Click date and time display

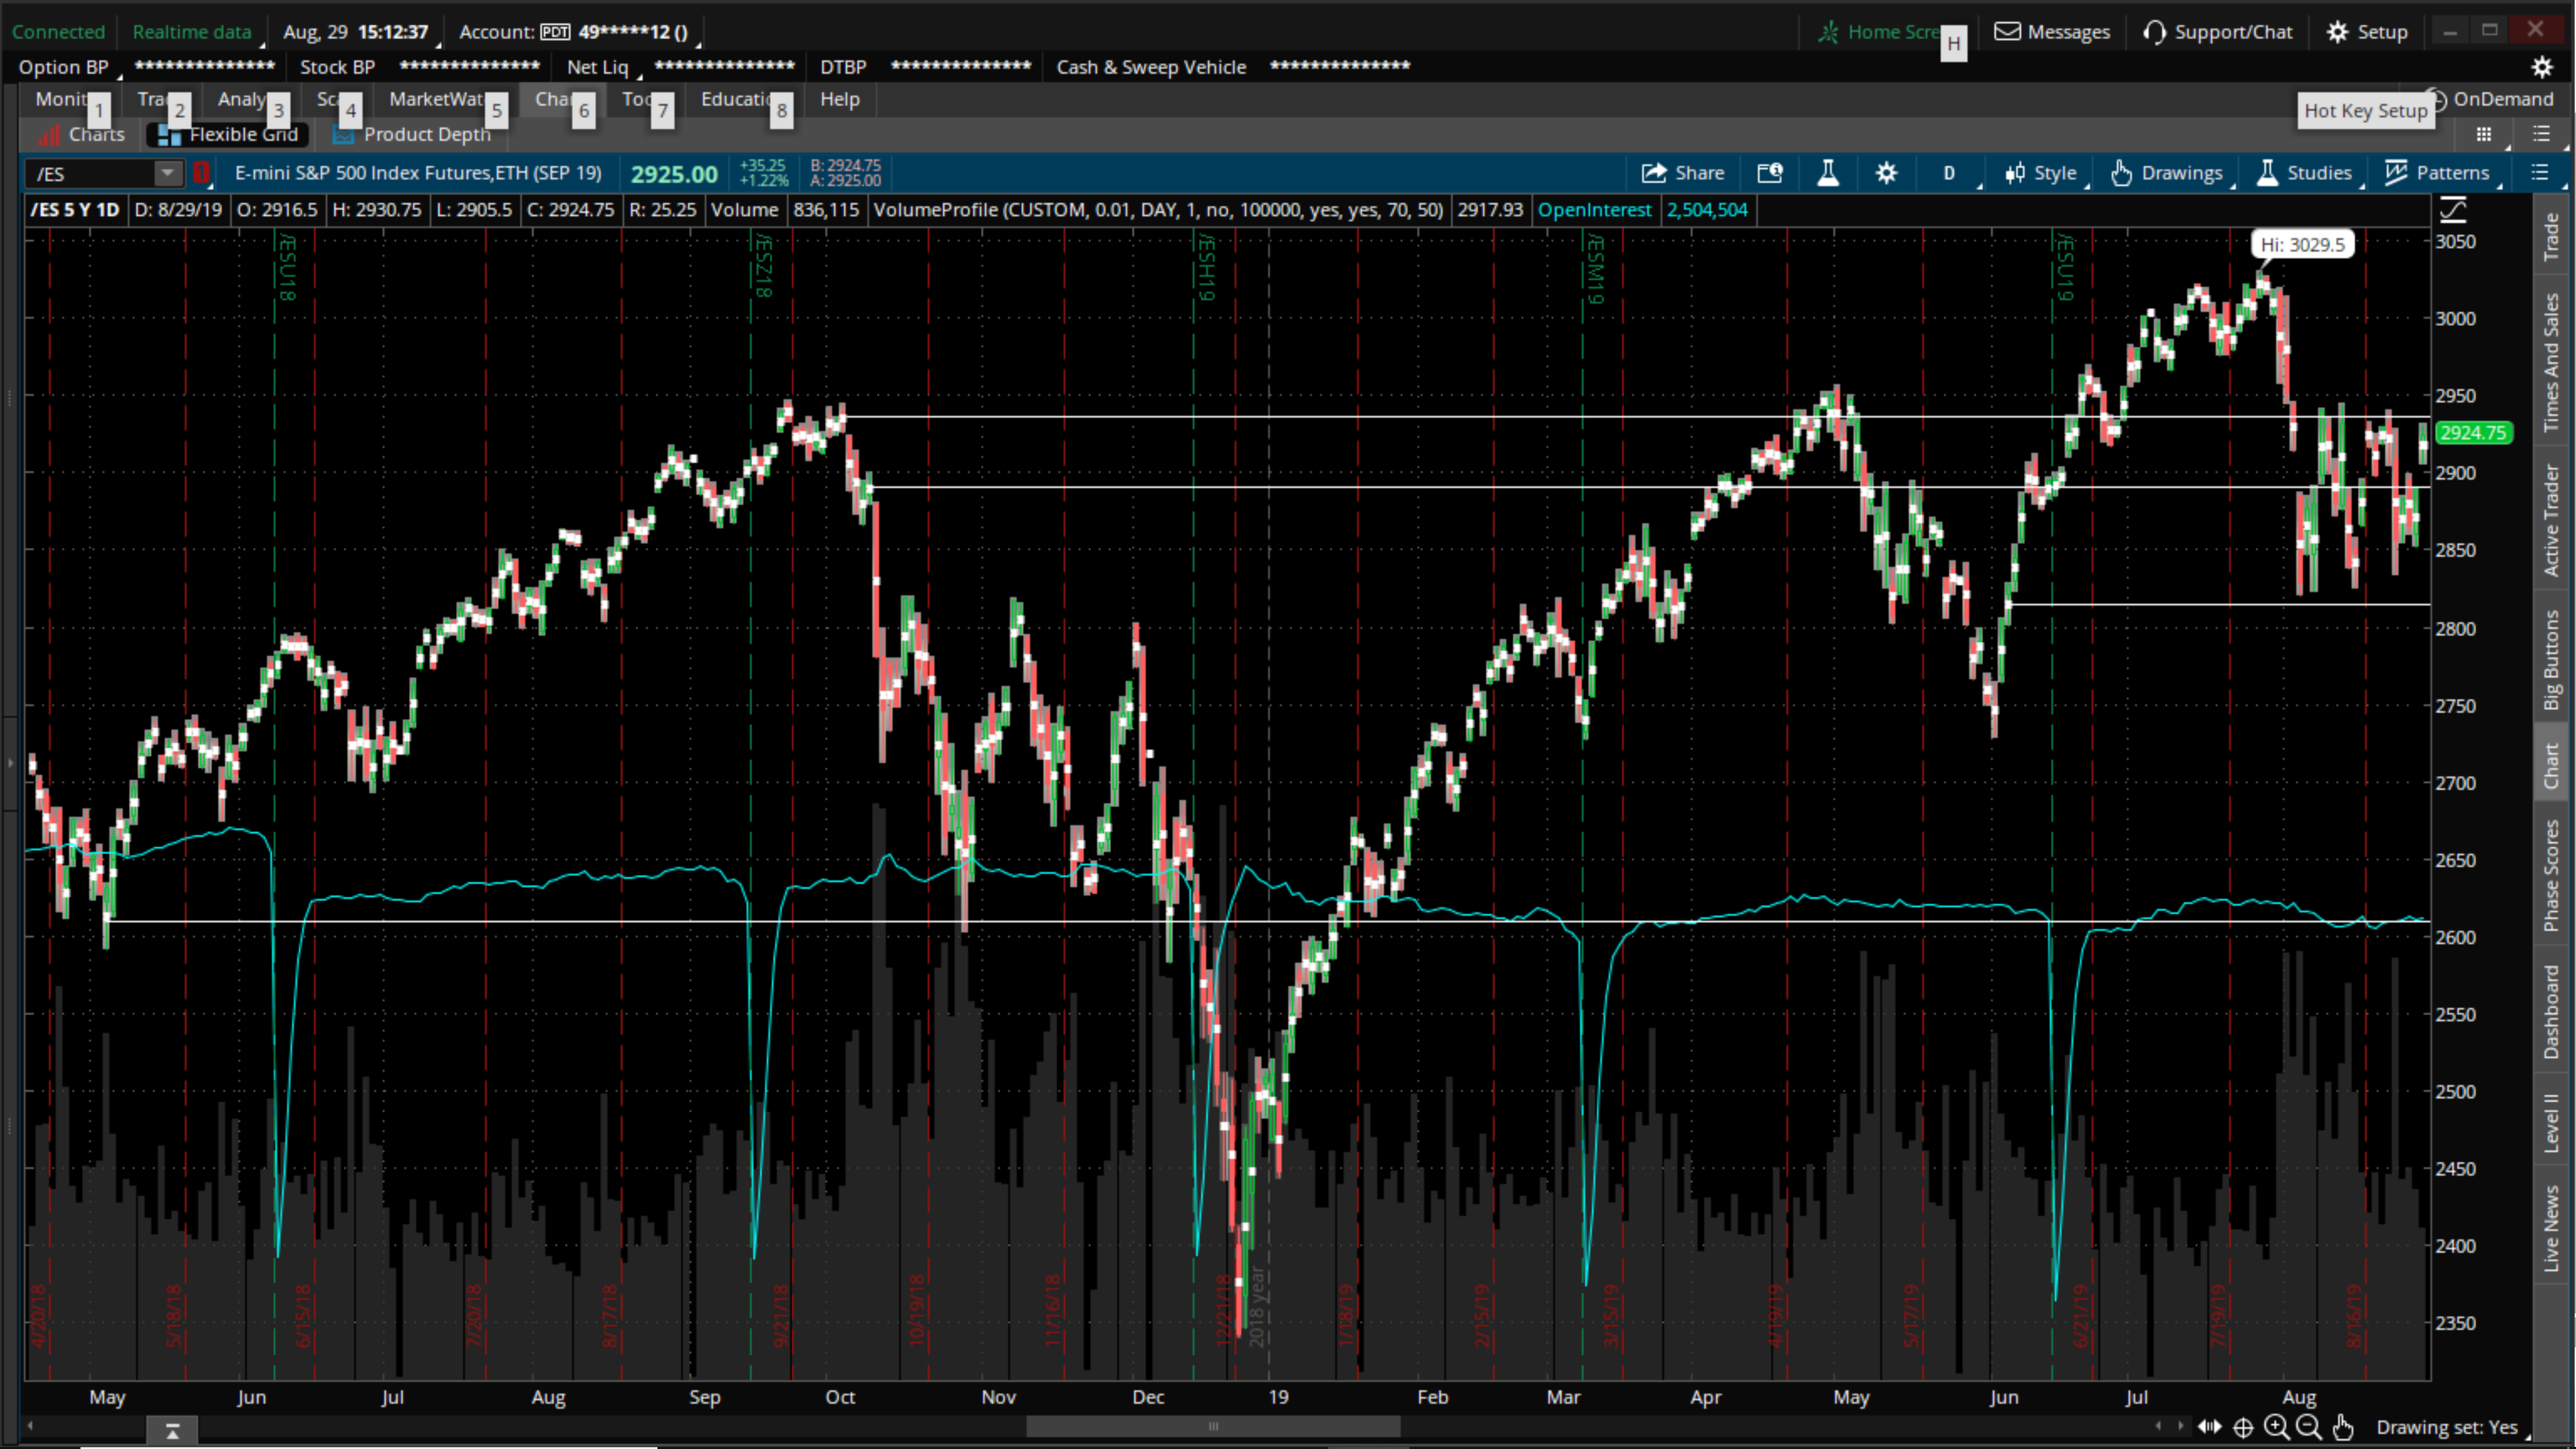tap(355, 32)
